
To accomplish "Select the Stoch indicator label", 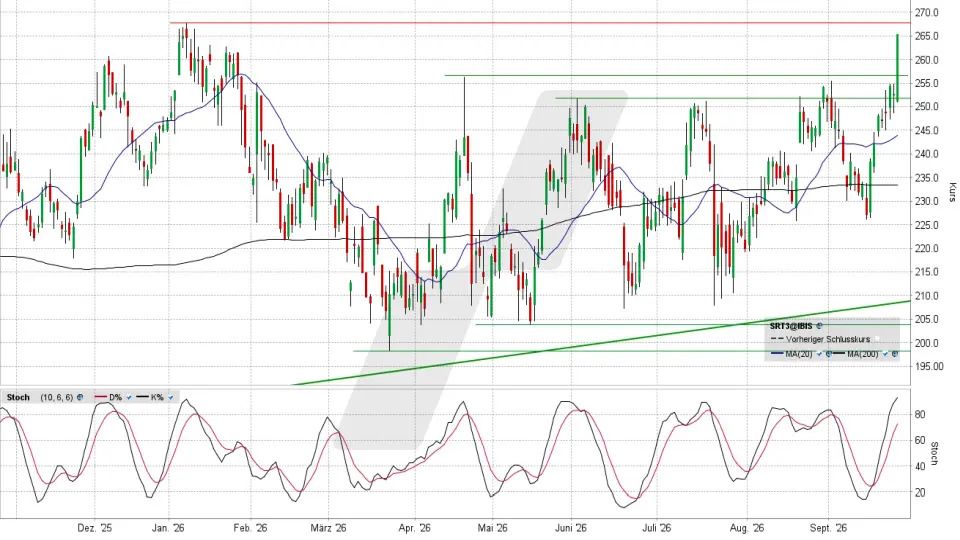I will 18,397.
